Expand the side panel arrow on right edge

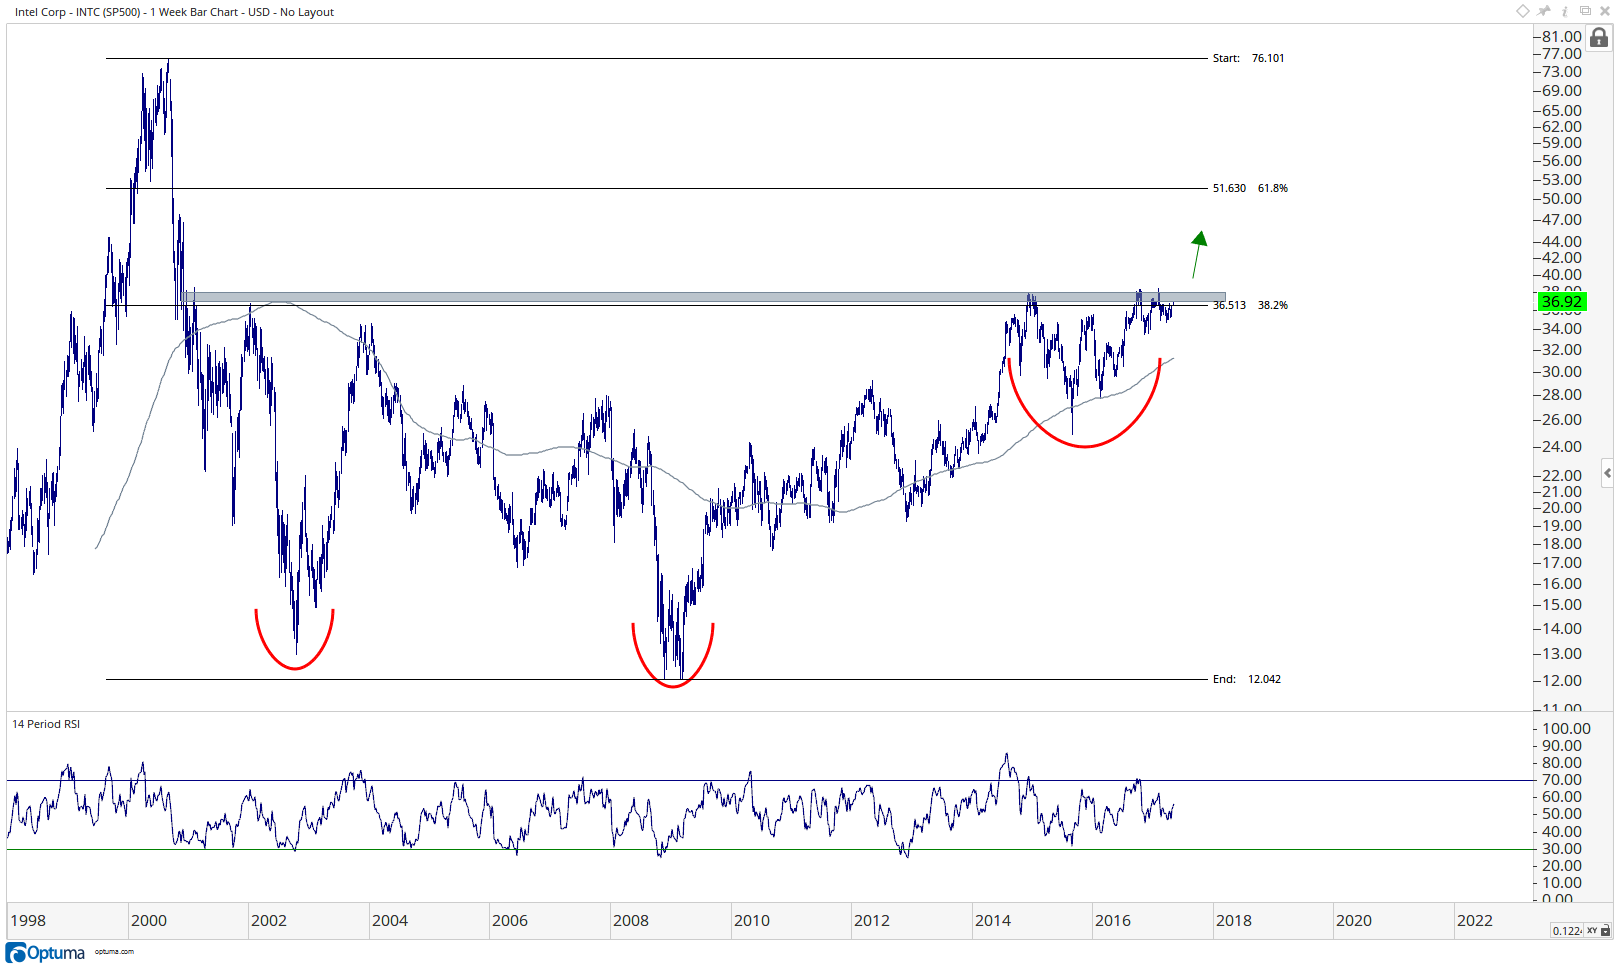(x=1607, y=473)
